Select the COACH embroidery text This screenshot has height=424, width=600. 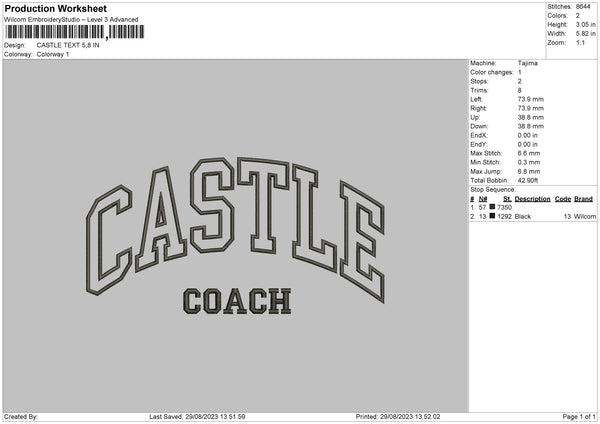coord(237,301)
